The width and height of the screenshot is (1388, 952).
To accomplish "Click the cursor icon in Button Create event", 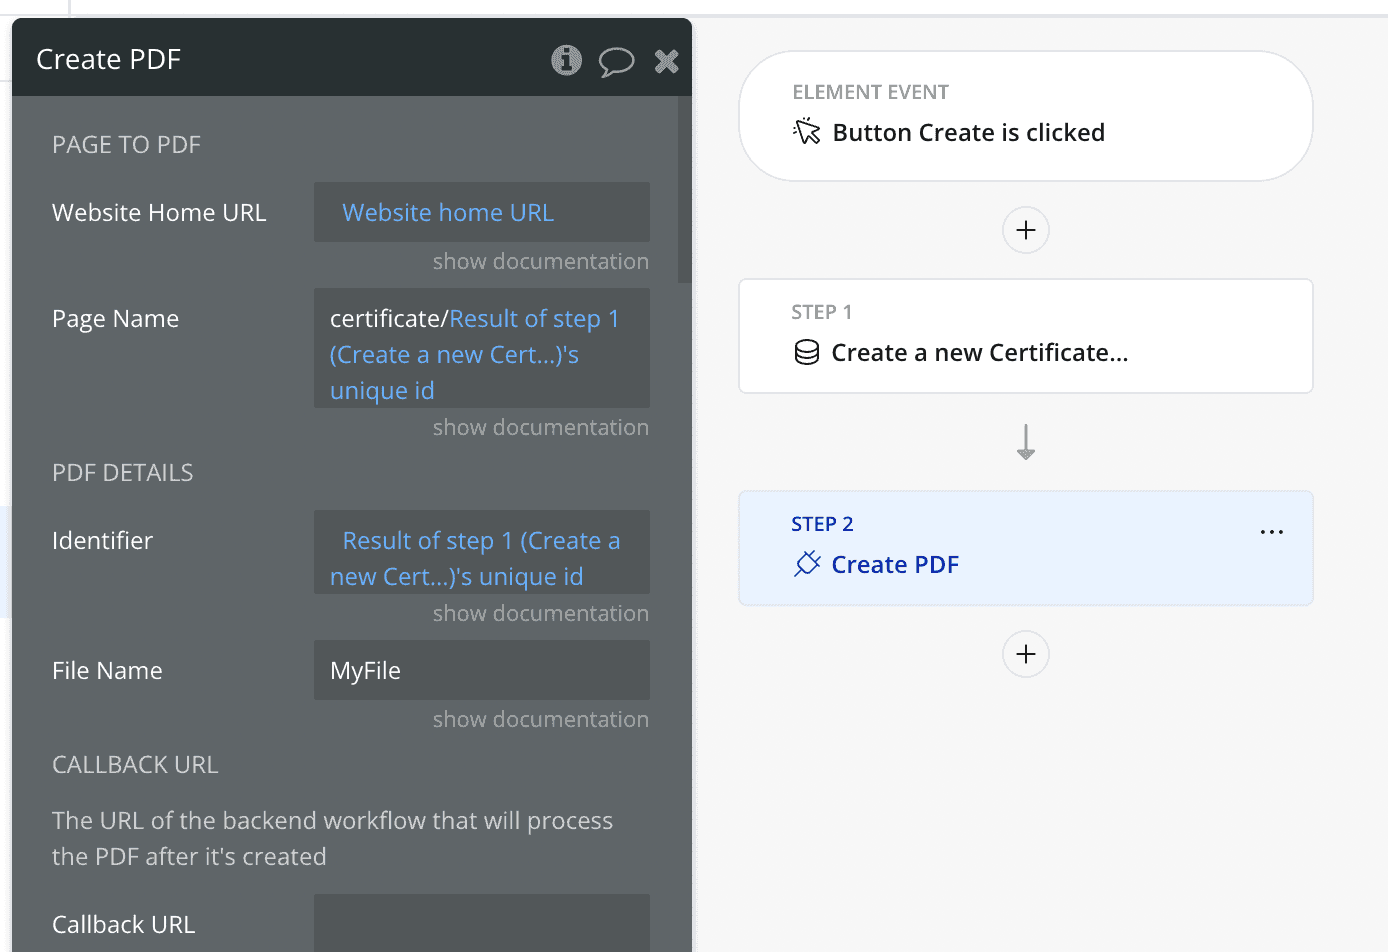I will pyautogui.click(x=807, y=132).
